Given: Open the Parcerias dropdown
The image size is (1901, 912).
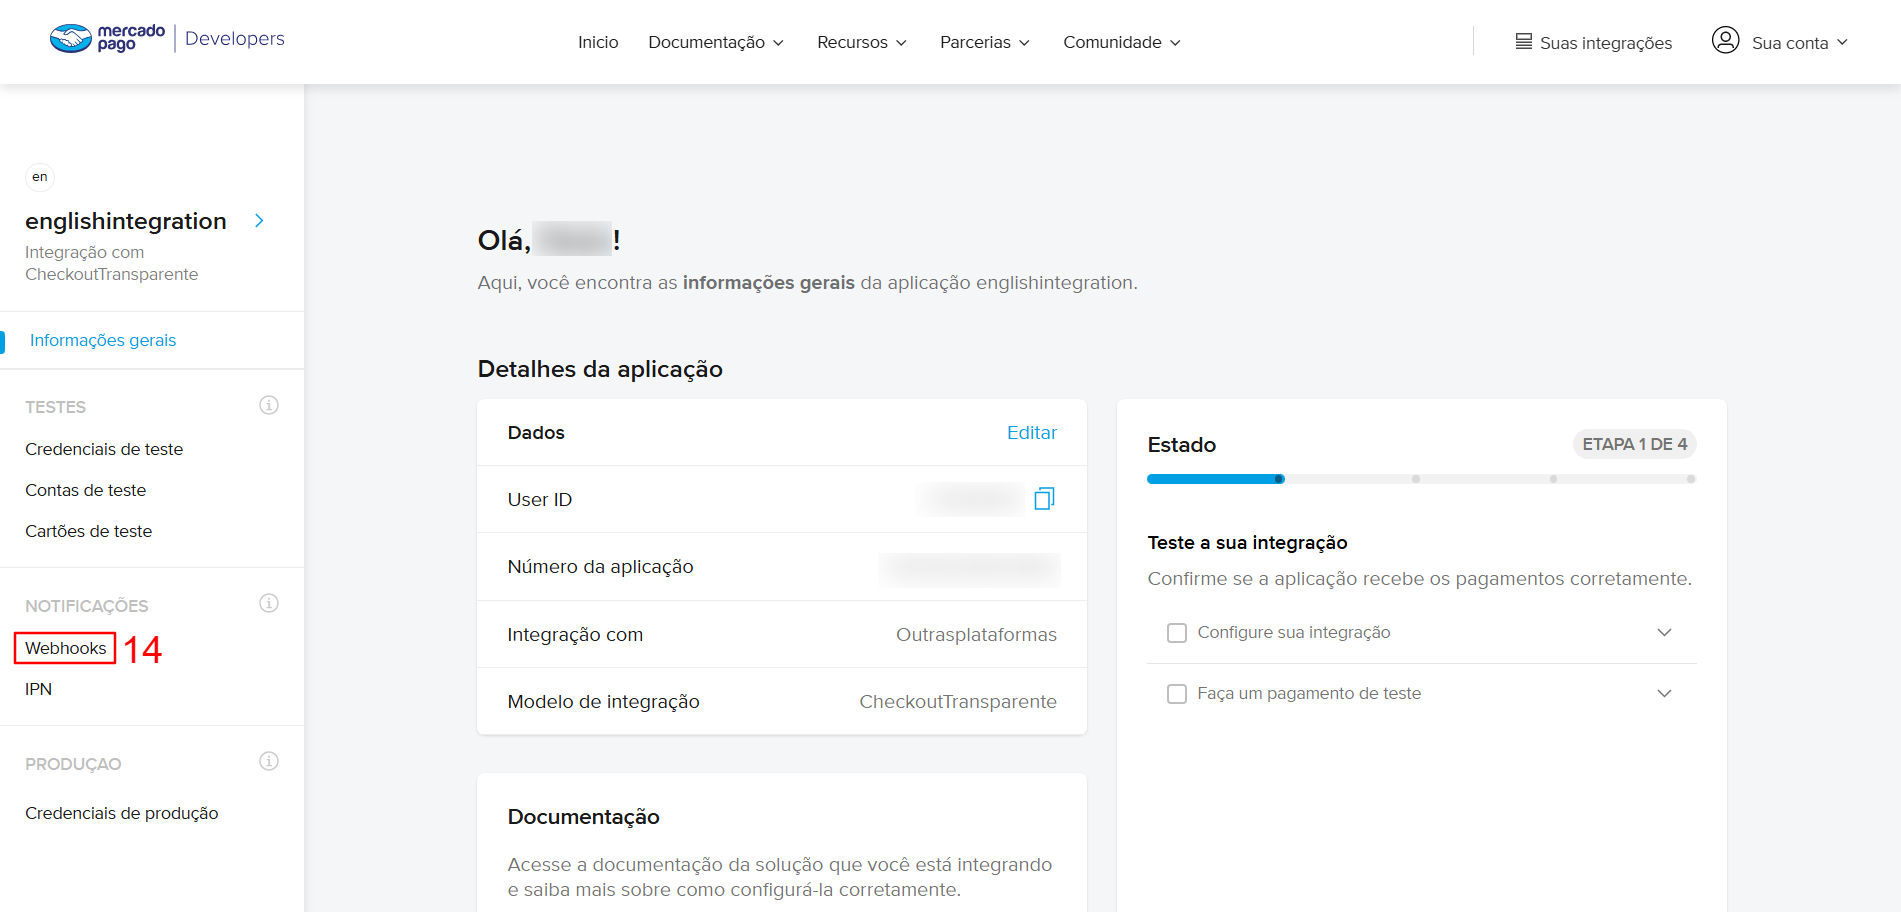Looking at the screenshot, I should [985, 42].
